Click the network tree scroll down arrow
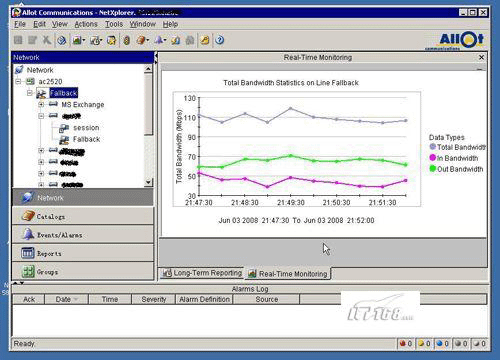 148,182
